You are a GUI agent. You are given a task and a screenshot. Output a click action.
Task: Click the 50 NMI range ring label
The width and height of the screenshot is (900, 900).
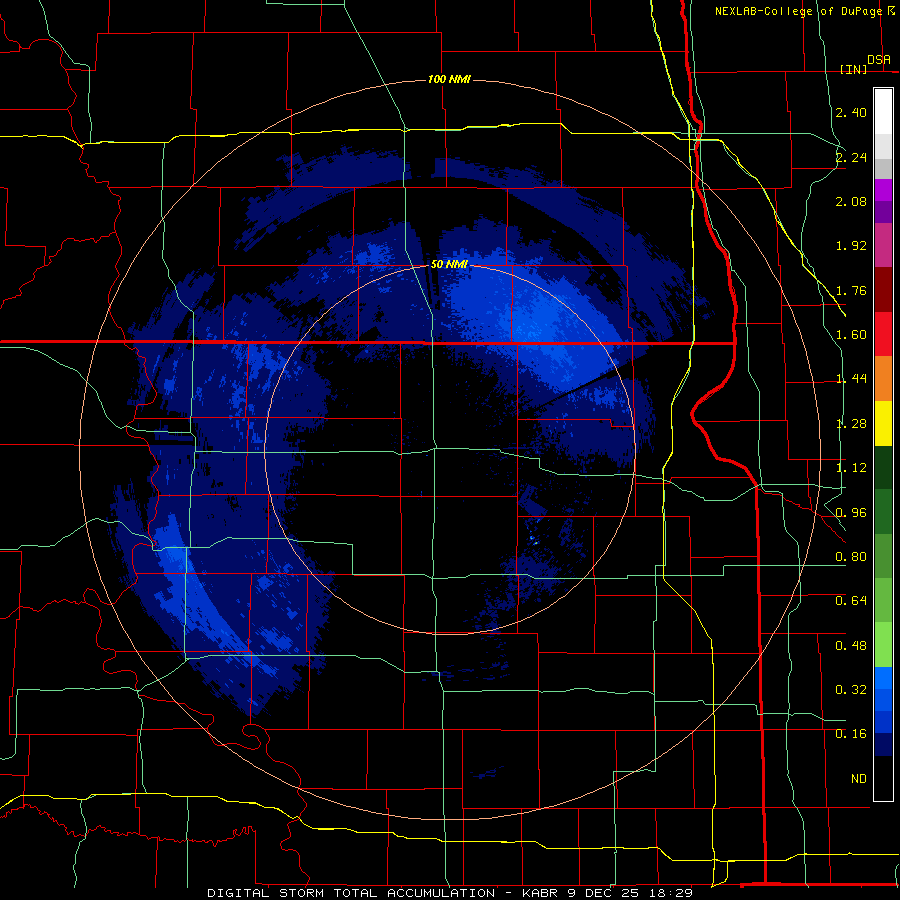(x=449, y=264)
